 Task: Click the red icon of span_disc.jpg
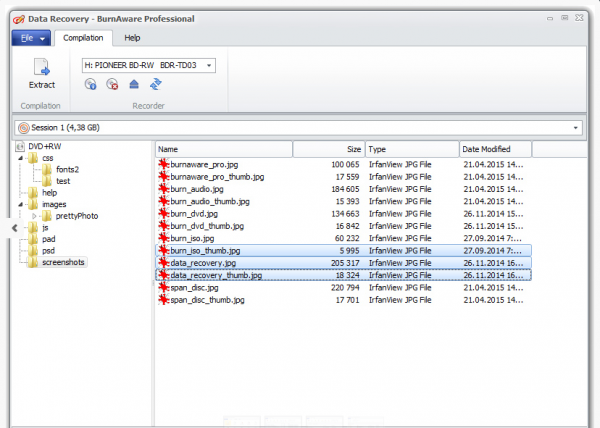tap(164, 287)
